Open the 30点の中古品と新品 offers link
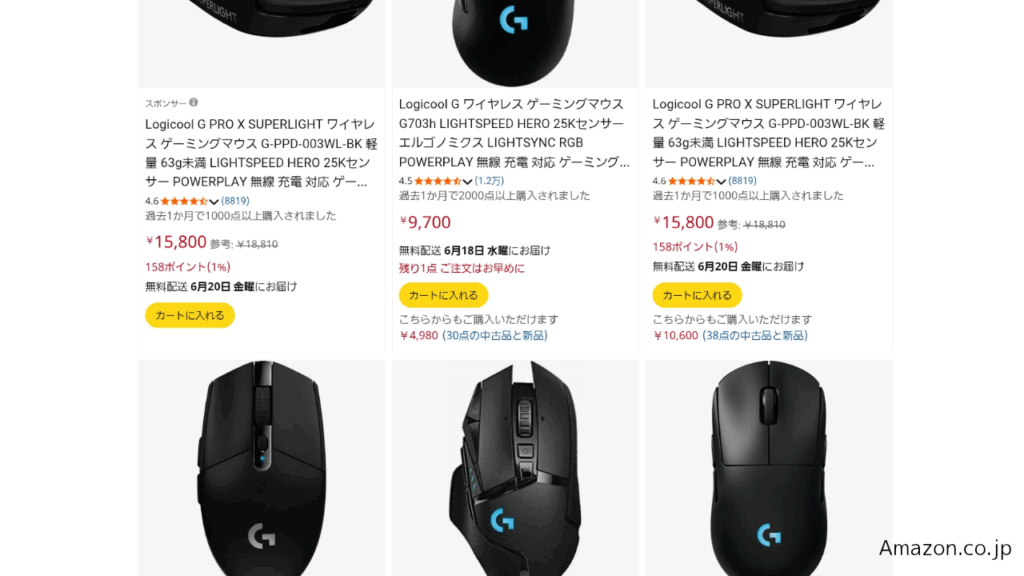1024x576 pixels. pyautogui.click(x=495, y=336)
